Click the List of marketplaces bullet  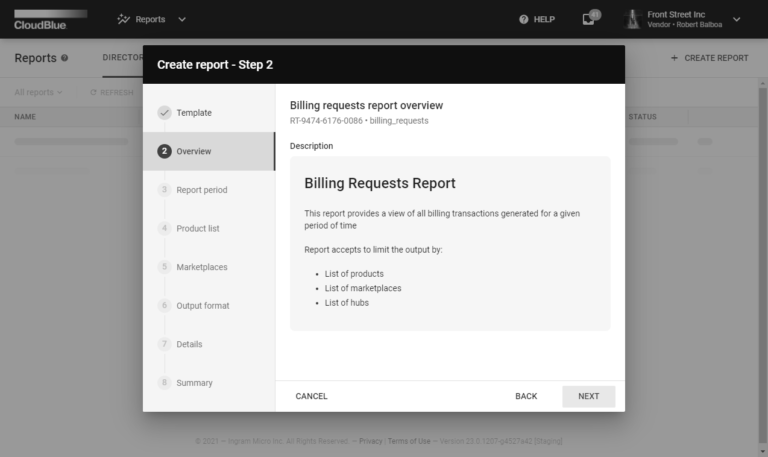pos(362,289)
